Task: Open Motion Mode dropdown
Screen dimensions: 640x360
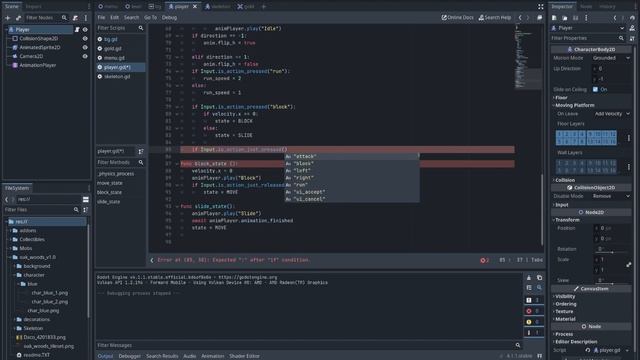Action: point(611,58)
